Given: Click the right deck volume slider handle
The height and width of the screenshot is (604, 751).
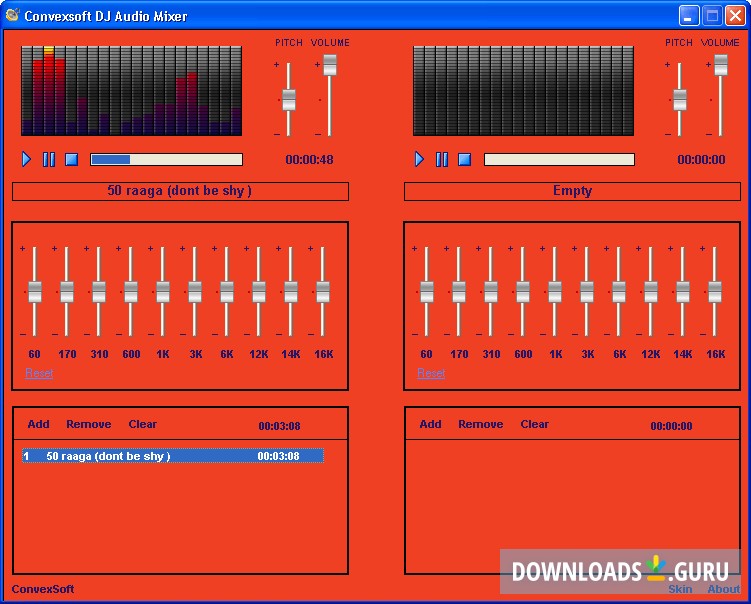Looking at the screenshot, I should [x=721, y=65].
